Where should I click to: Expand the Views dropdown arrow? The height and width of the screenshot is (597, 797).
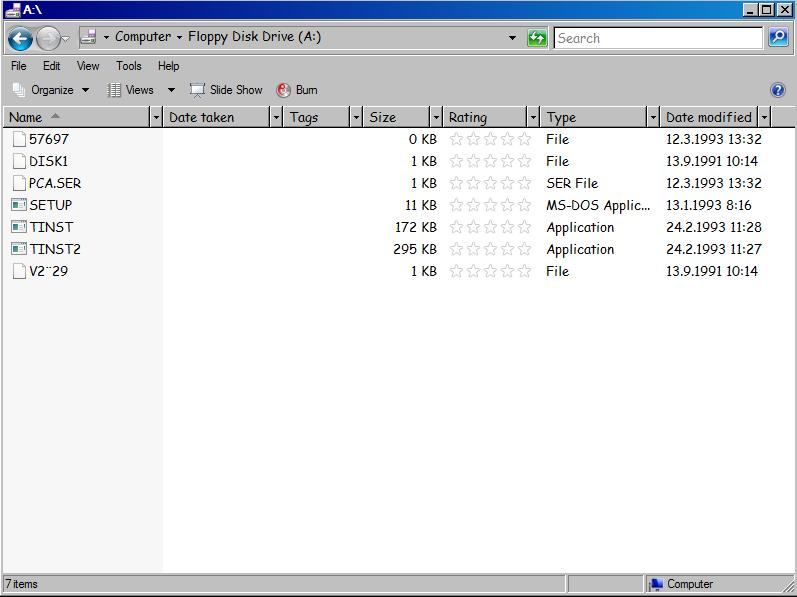pos(171,90)
